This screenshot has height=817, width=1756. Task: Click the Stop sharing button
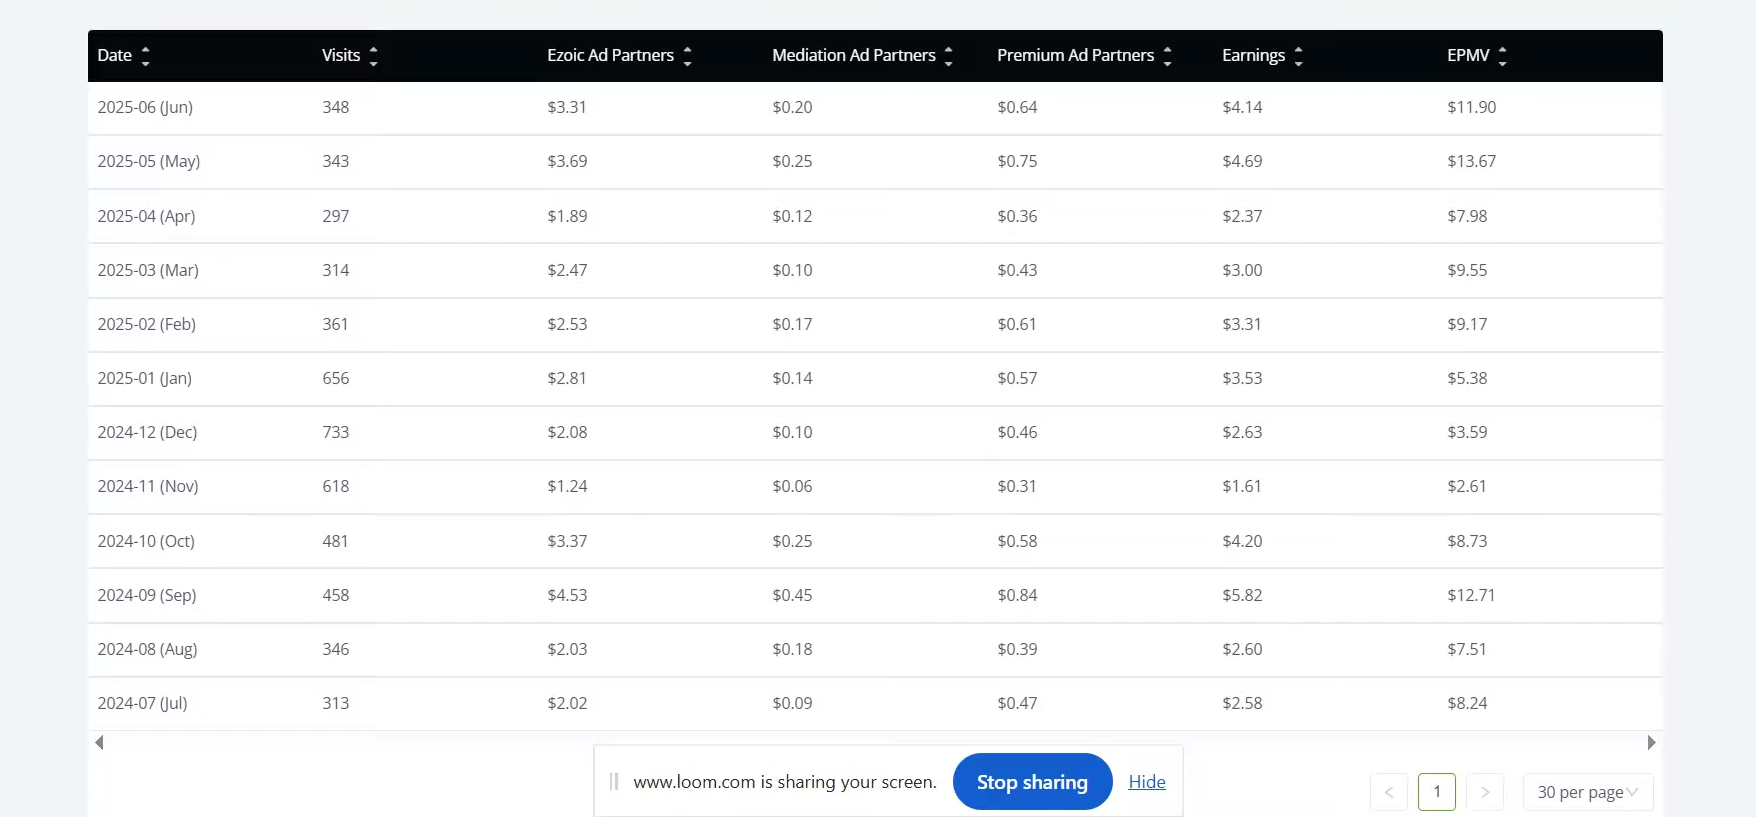point(1032,782)
